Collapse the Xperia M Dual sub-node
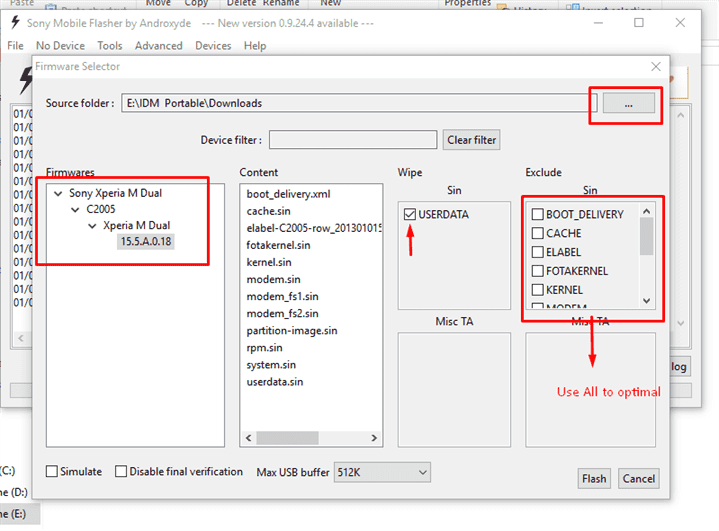719x531 pixels. 92,226
